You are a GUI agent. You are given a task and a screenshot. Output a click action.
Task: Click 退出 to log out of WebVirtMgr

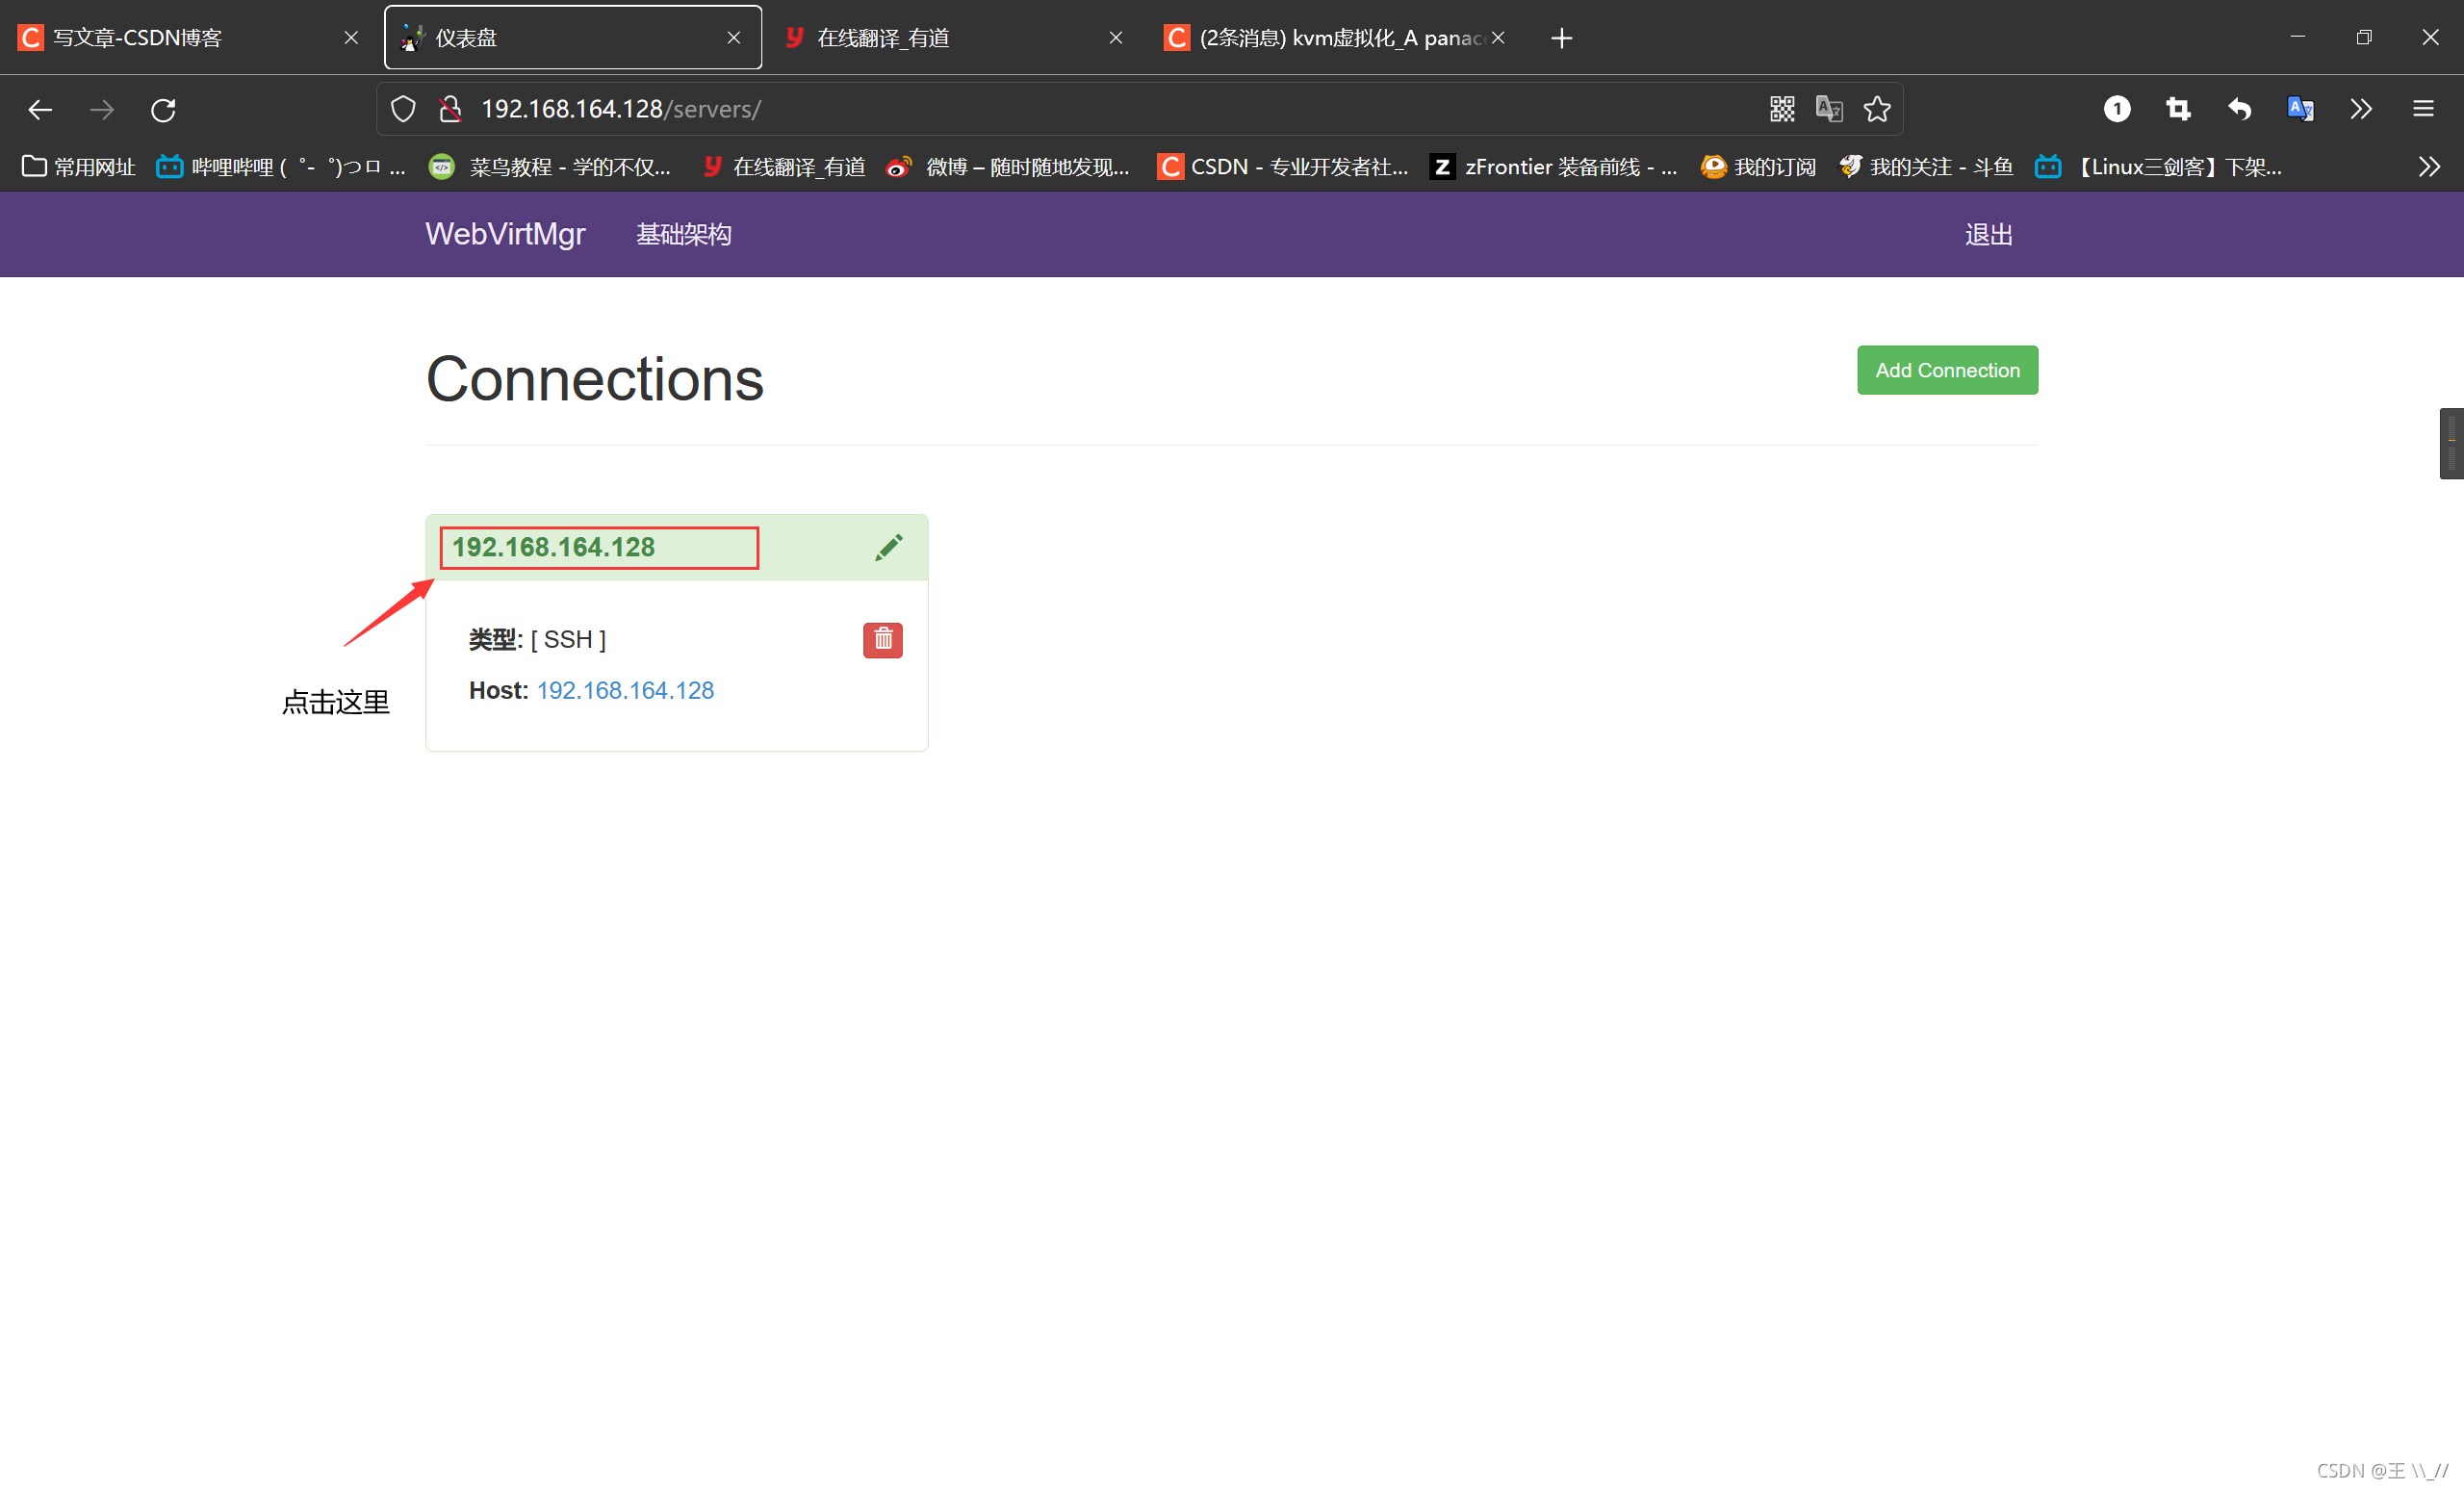point(1987,234)
